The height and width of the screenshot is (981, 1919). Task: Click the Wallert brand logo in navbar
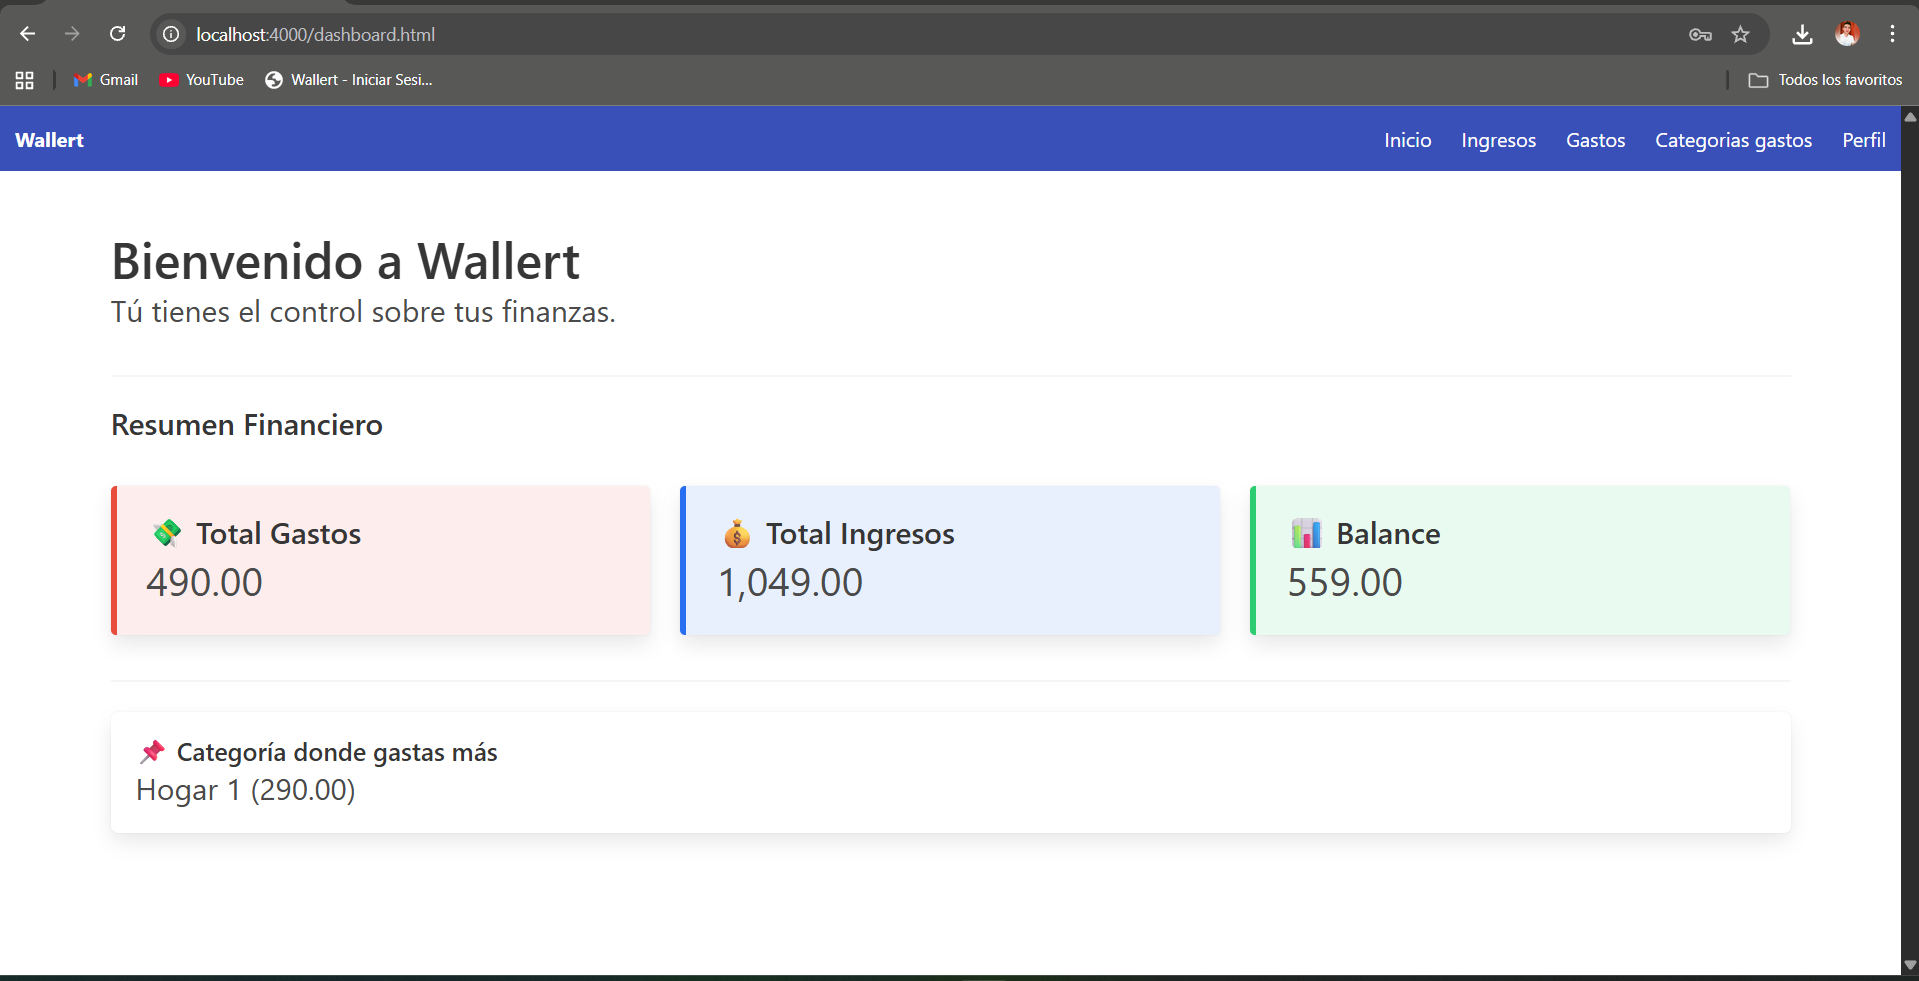pyautogui.click(x=49, y=140)
